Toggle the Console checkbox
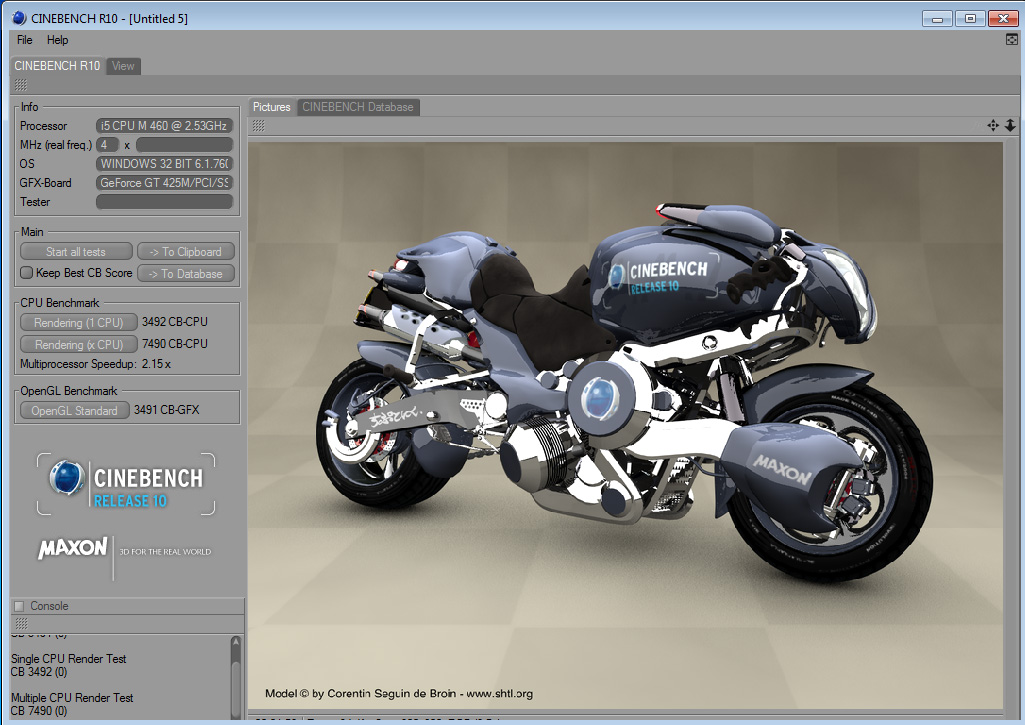 coord(19,606)
